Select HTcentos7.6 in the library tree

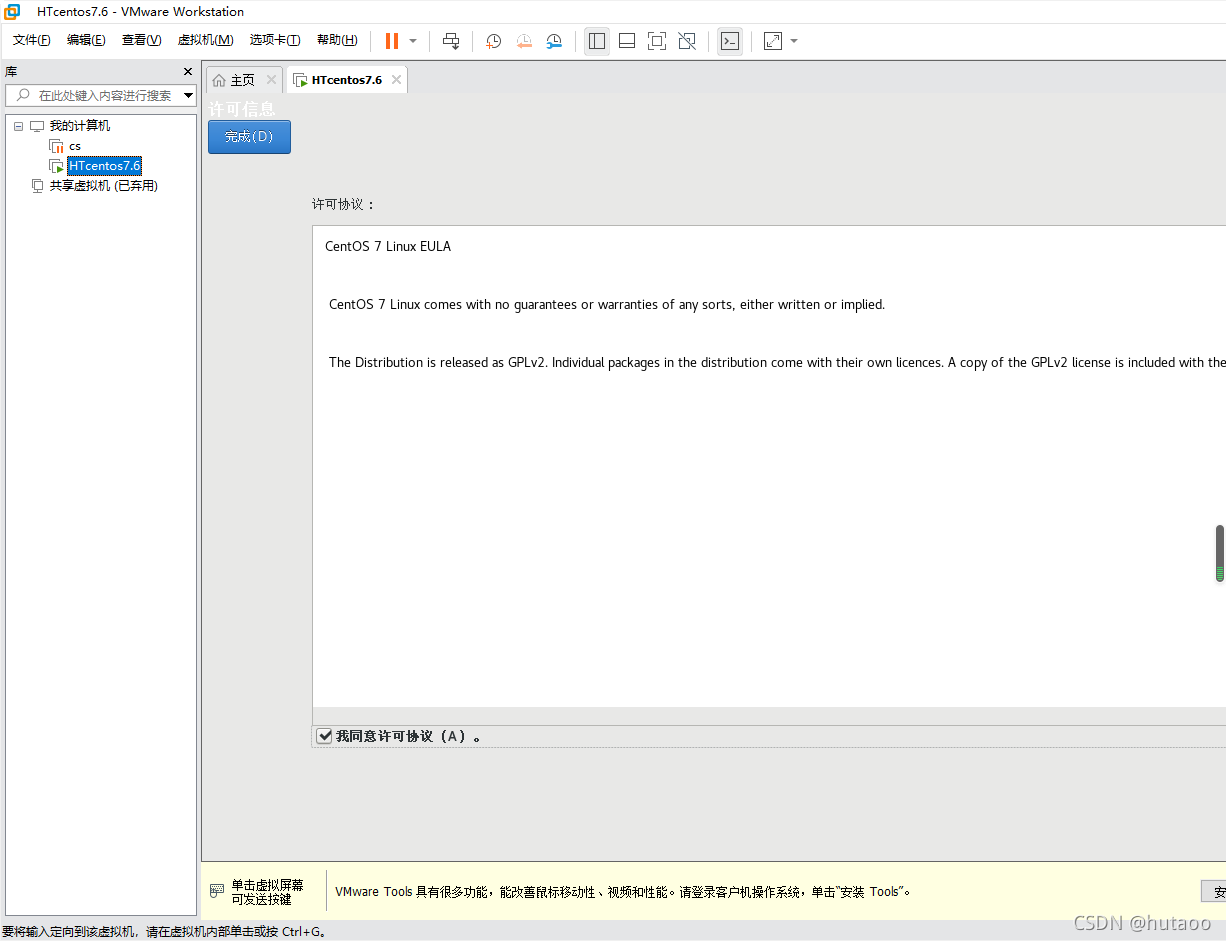(105, 166)
